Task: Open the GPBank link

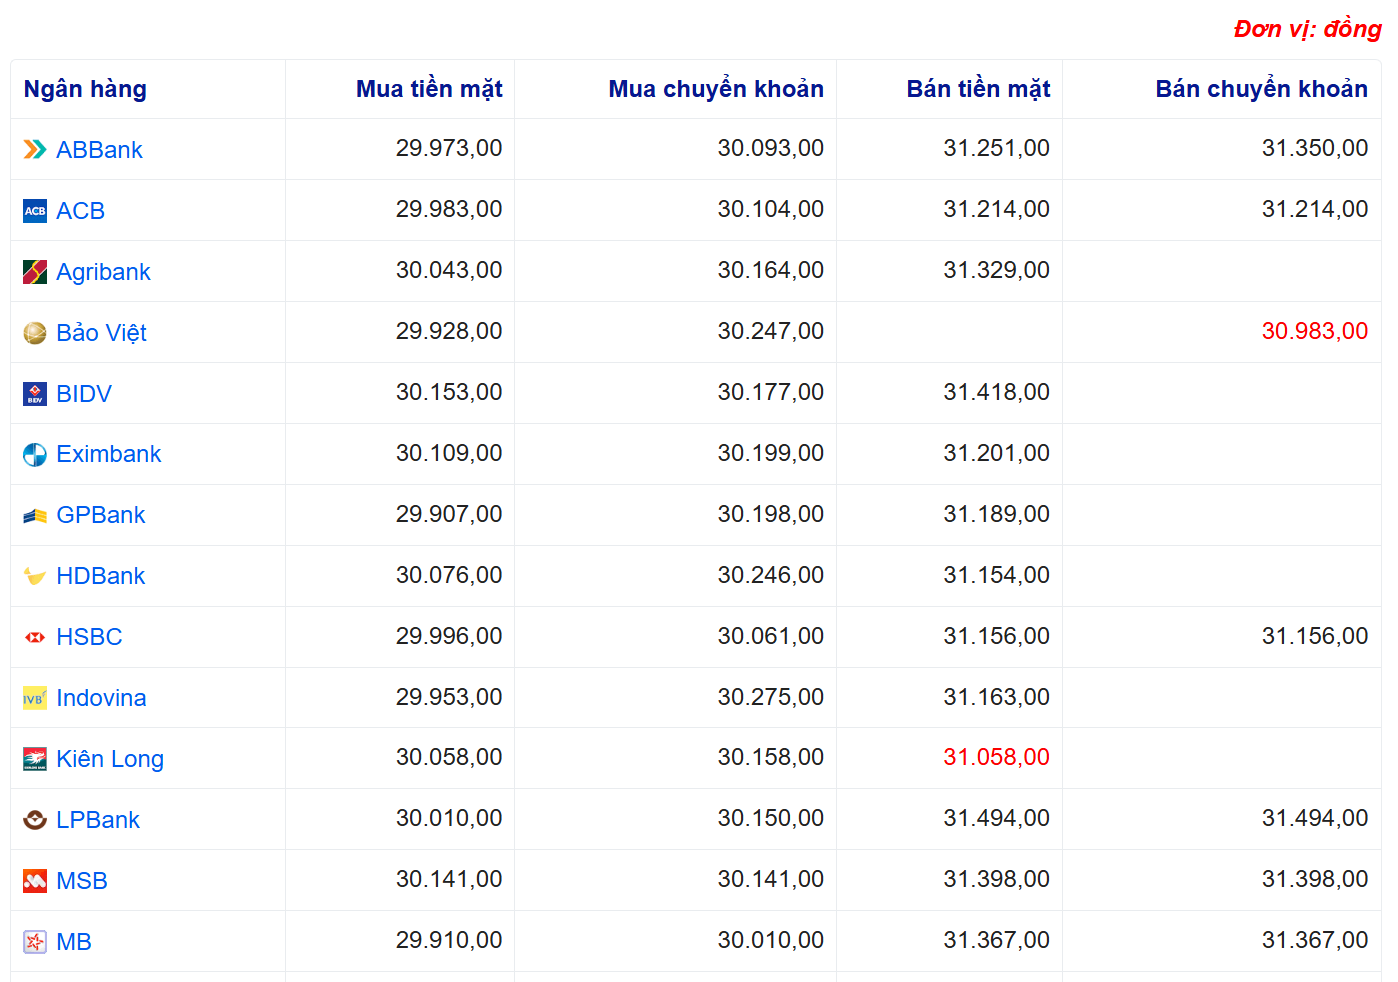Action: (100, 515)
